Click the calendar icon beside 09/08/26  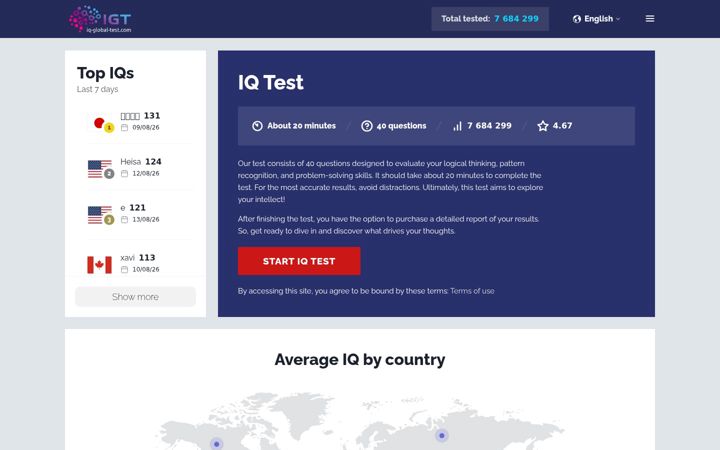tap(124, 128)
